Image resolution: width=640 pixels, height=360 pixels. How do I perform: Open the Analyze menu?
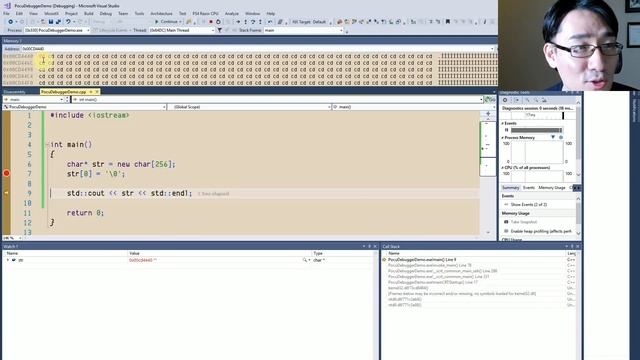(231, 13)
